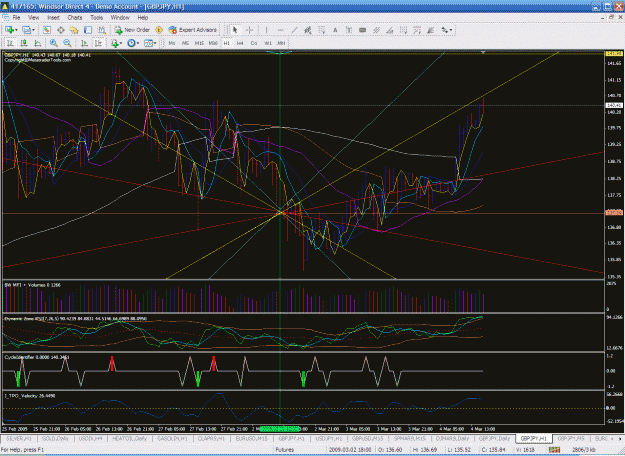Click the 140.41 current price label

coord(614,105)
